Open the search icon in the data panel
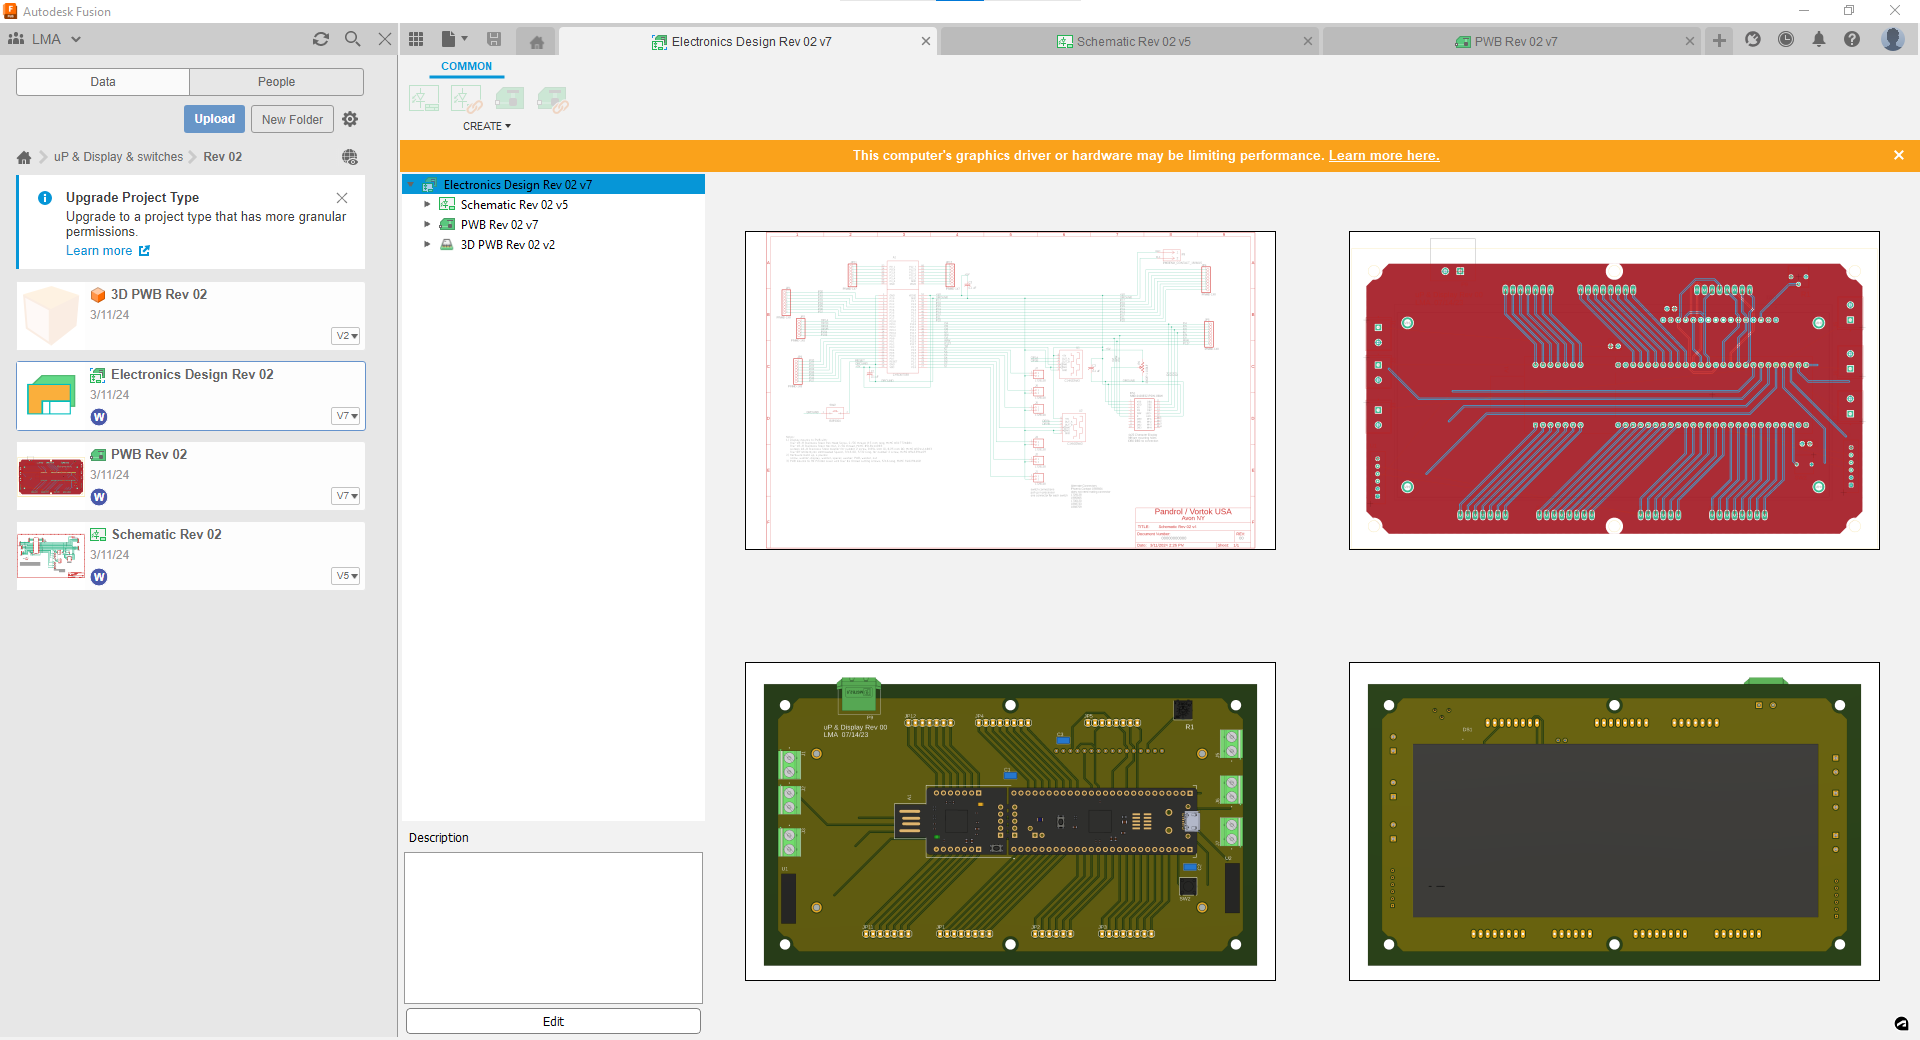Viewport: 1920px width, 1040px height. pyautogui.click(x=353, y=39)
